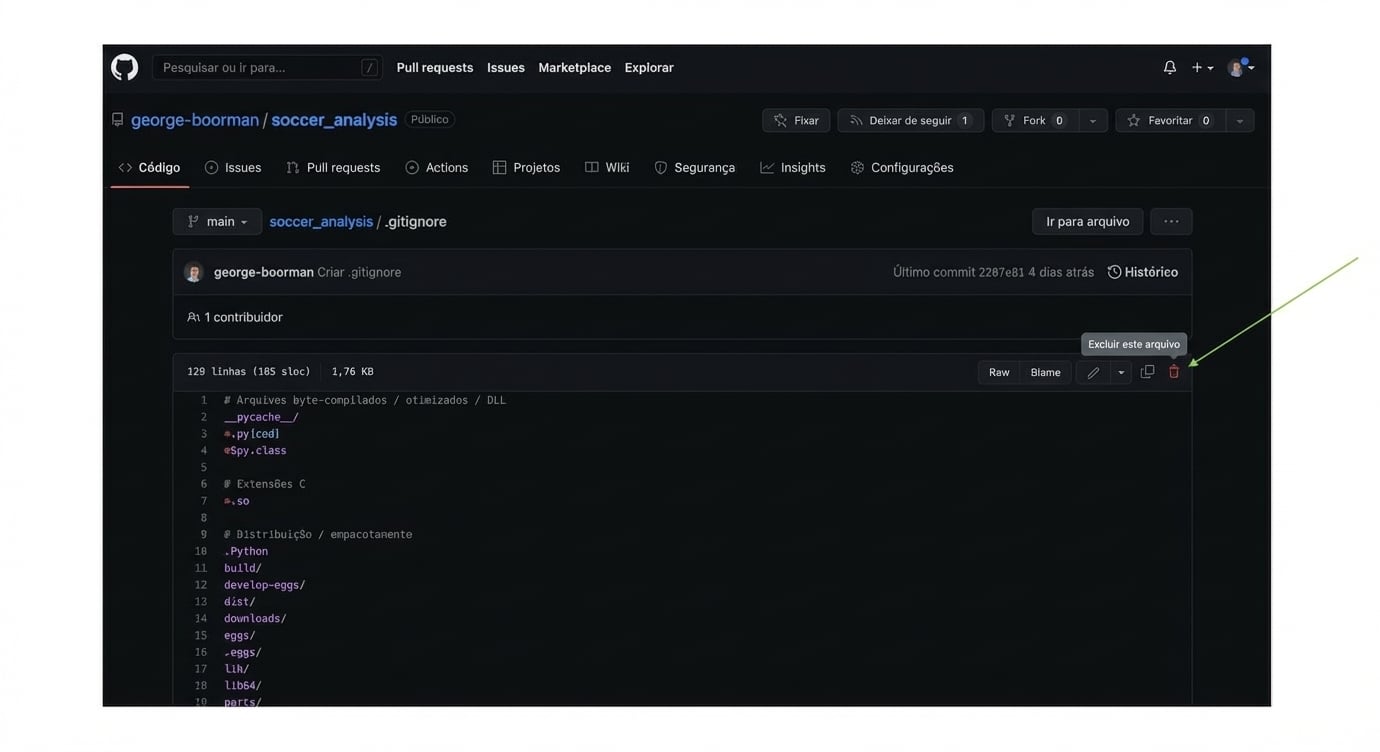Switch to the Actions tab
Screen dimensions: 1380x752
tap(437, 168)
